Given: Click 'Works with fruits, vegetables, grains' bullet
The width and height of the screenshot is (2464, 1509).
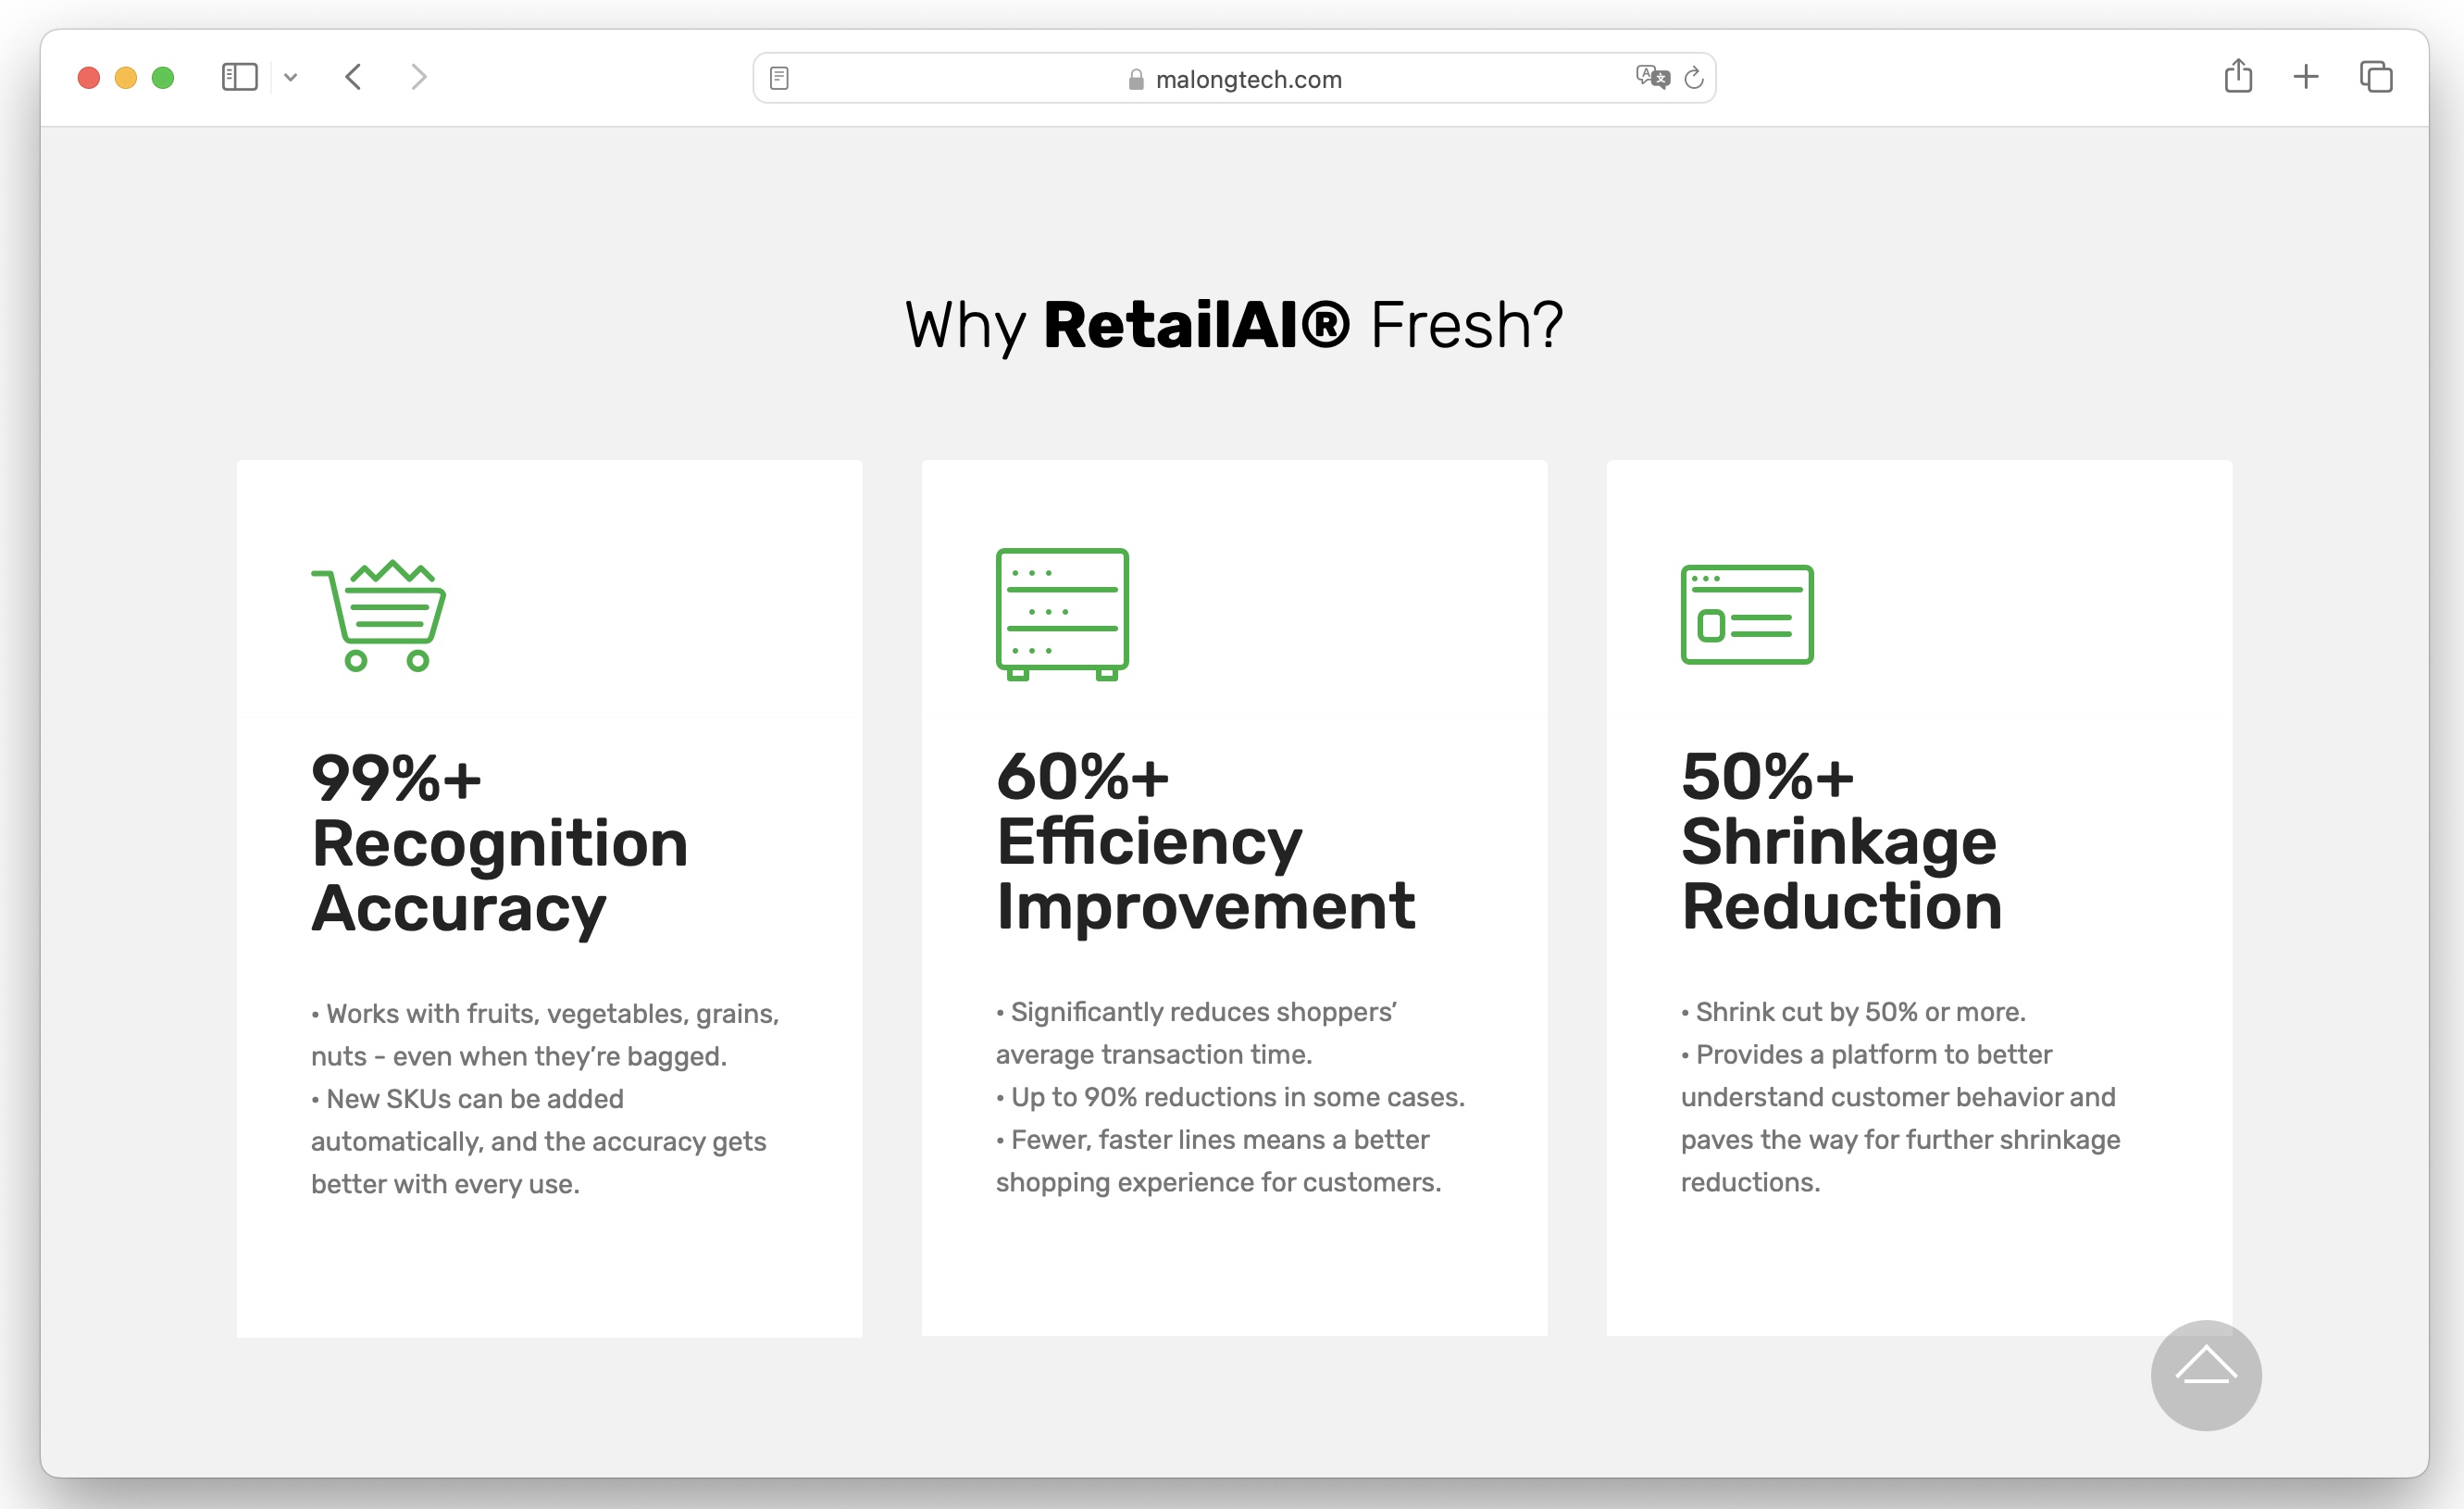Looking at the screenshot, I should click(x=545, y=1035).
